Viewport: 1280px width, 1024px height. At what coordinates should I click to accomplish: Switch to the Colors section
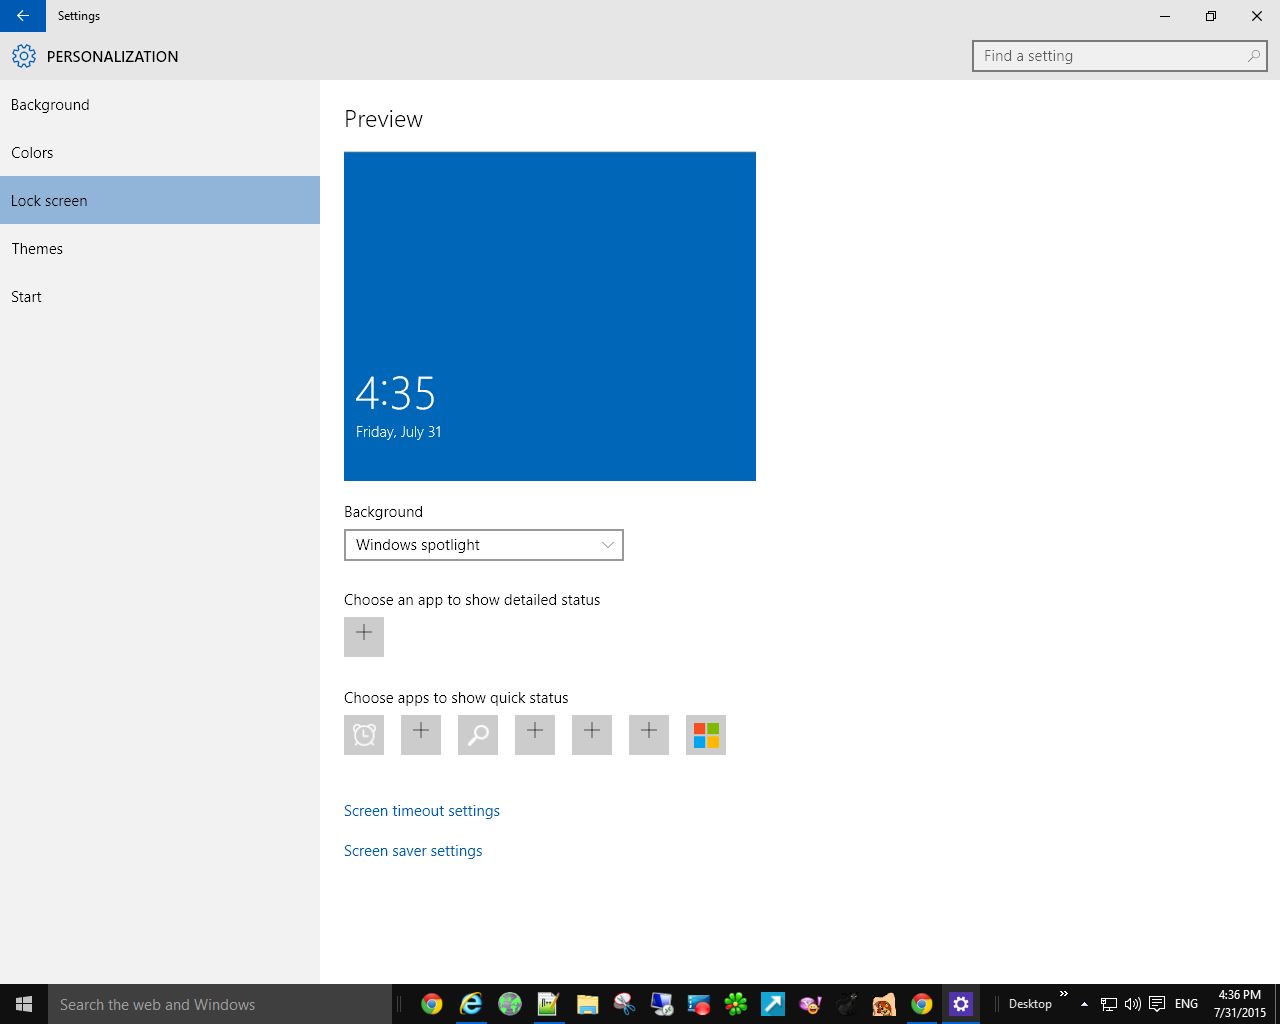32,153
